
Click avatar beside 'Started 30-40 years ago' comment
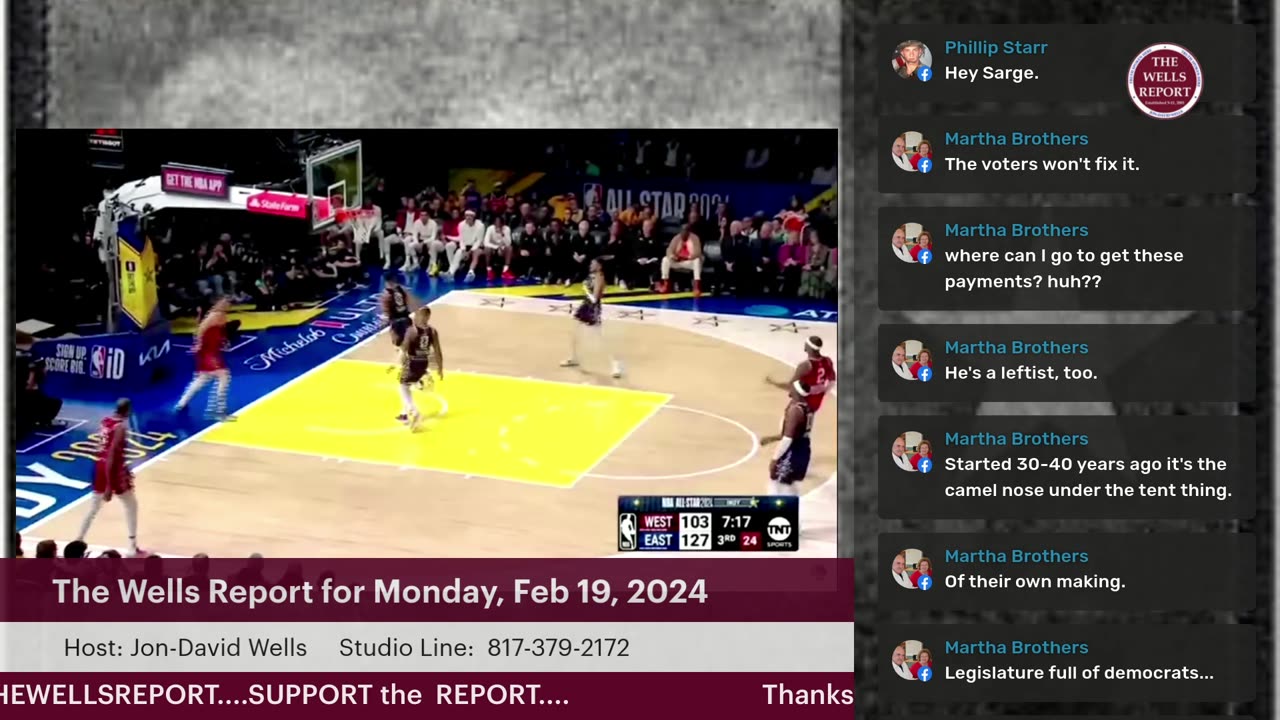click(912, 451)
